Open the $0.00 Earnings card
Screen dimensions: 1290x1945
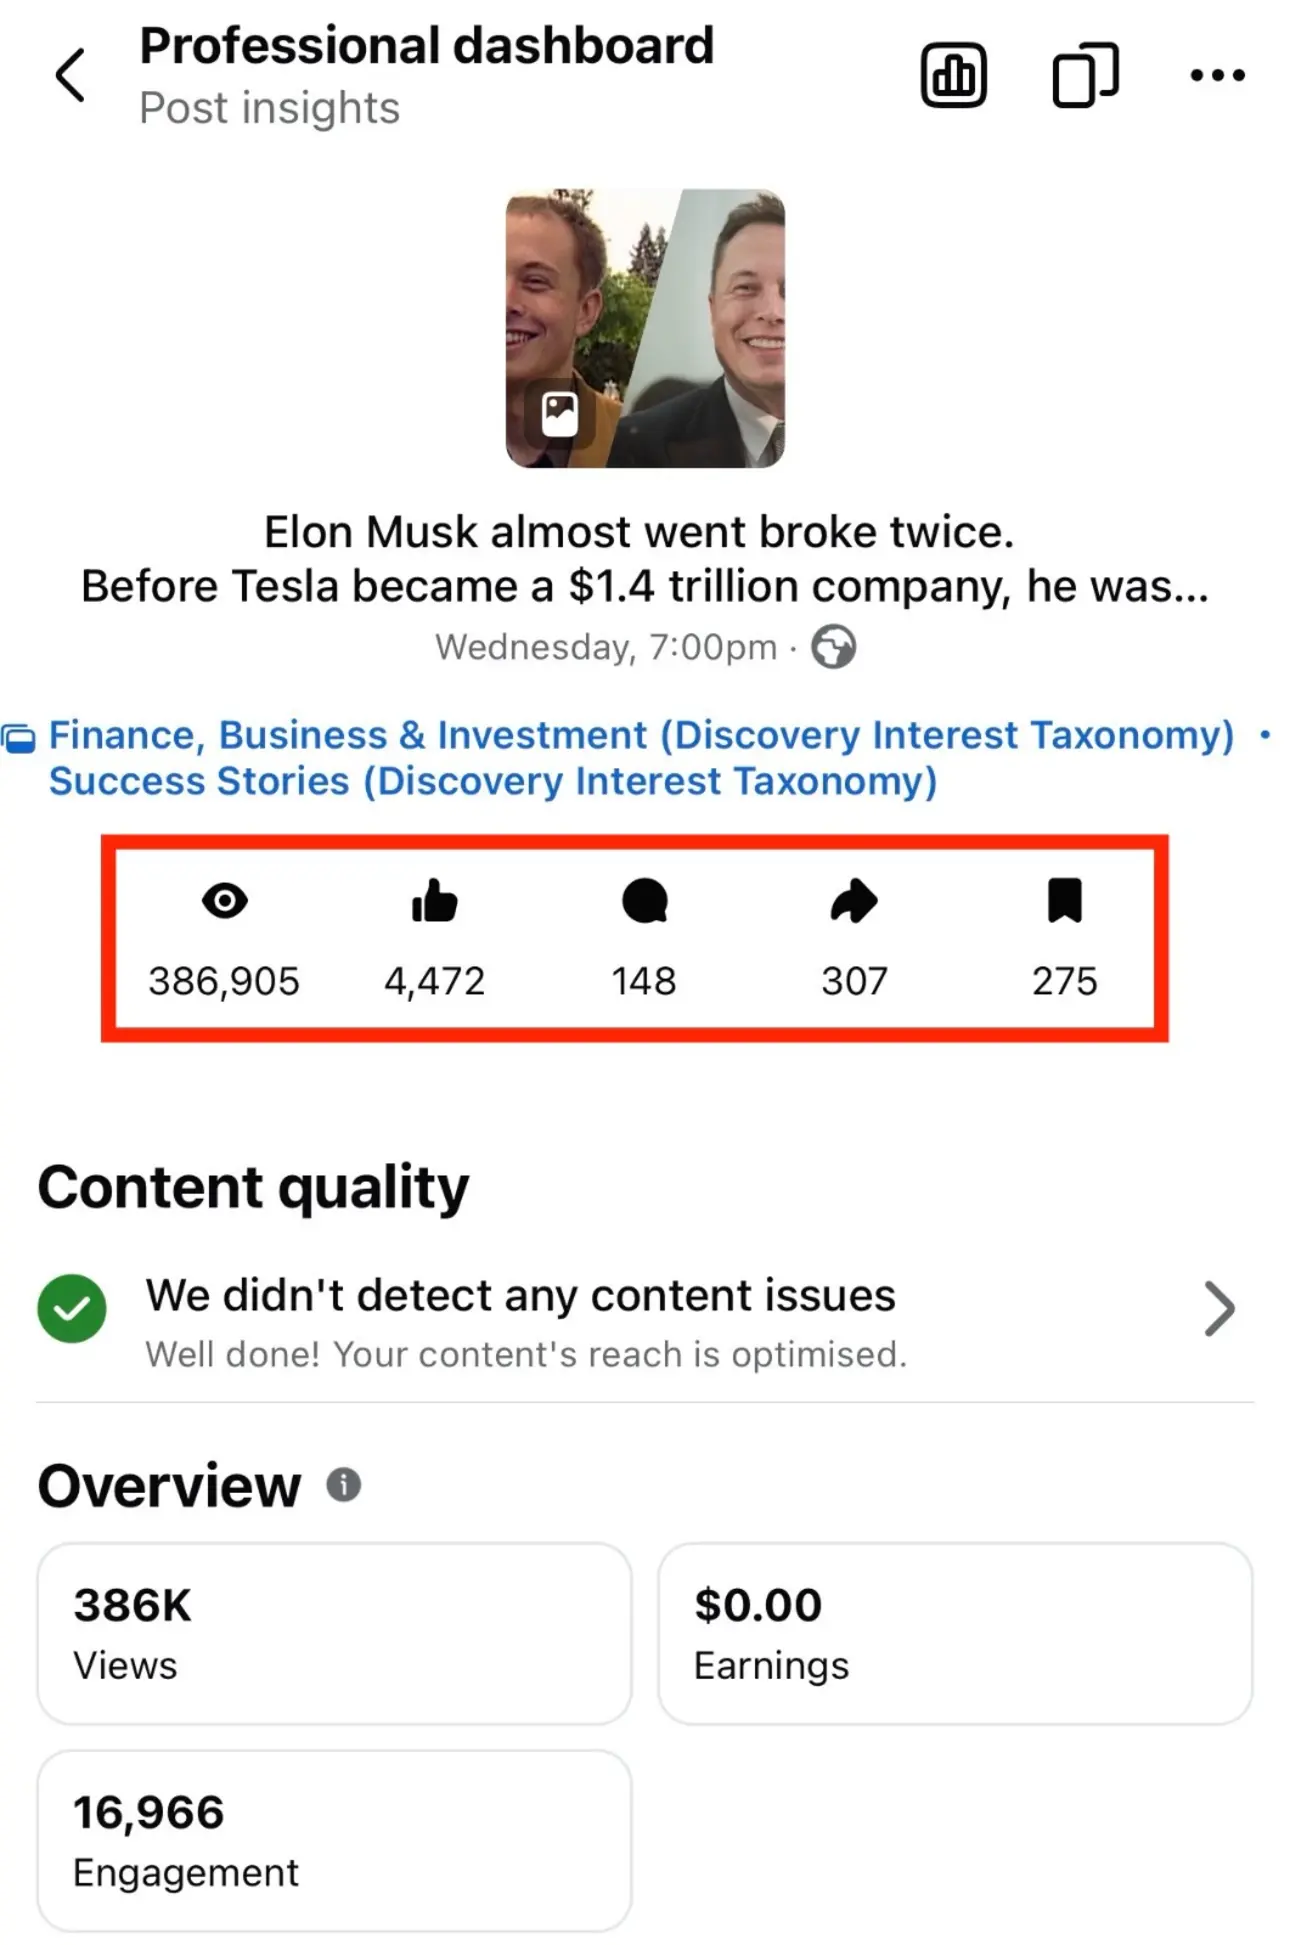[954, 1633]
